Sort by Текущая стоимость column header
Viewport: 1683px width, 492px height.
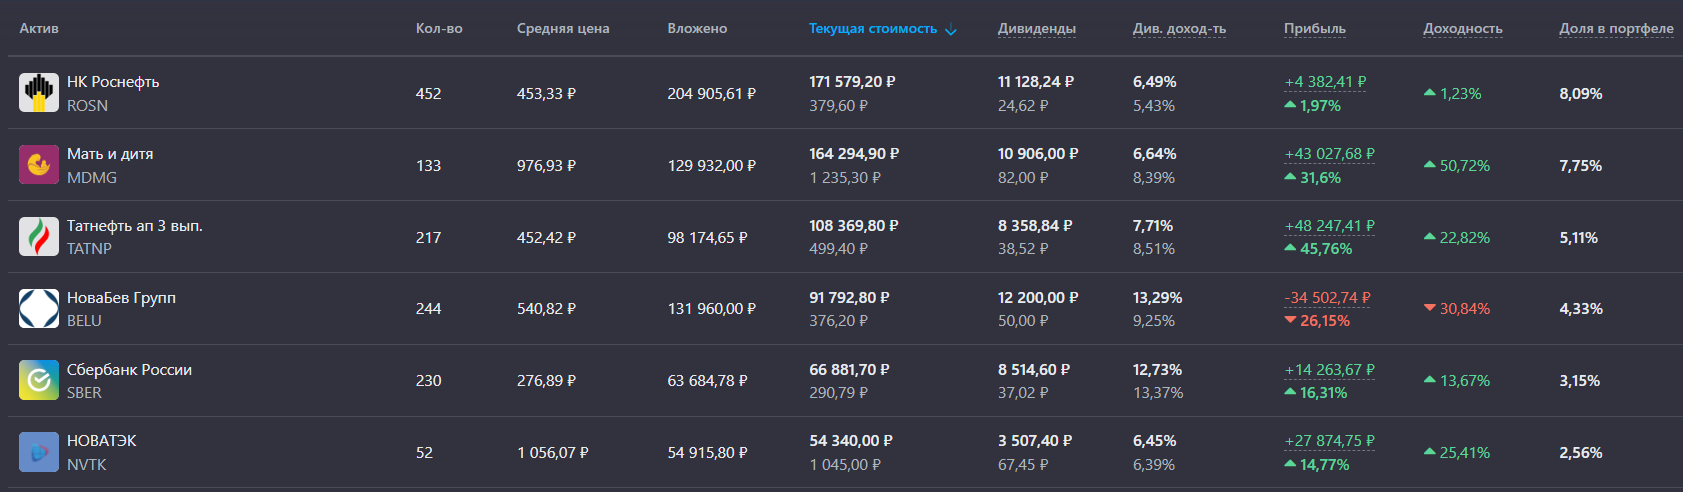(872, 29)
